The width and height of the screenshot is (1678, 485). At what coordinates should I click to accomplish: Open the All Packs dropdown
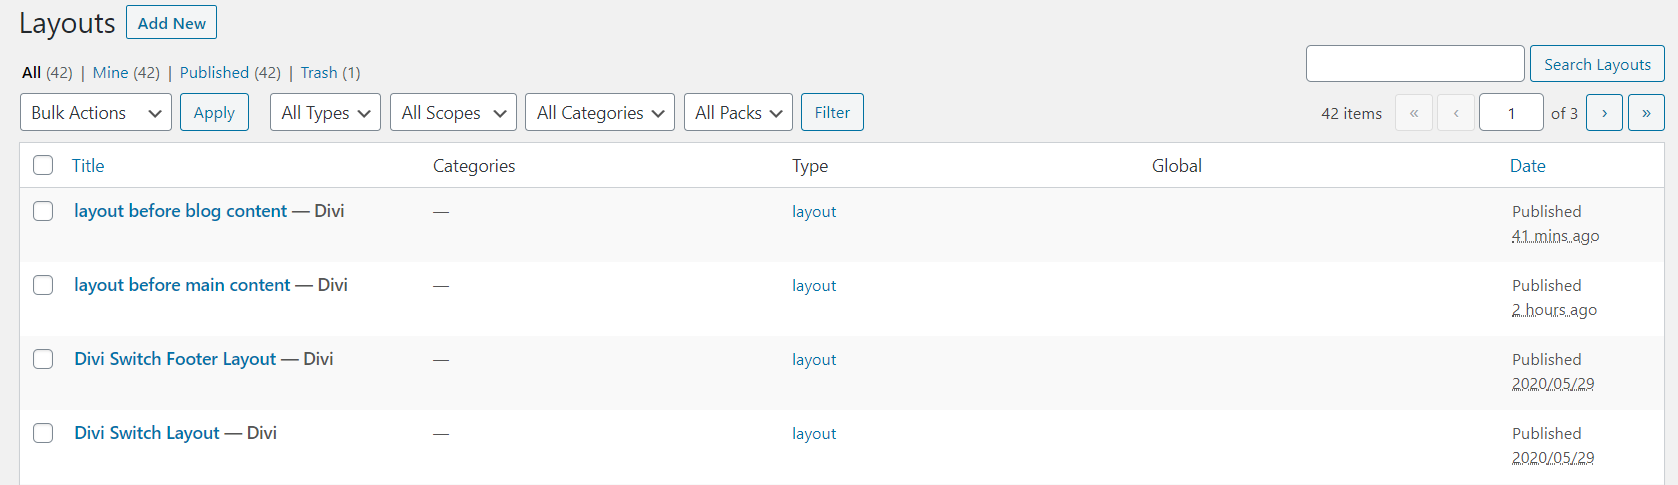click(738, 112)
